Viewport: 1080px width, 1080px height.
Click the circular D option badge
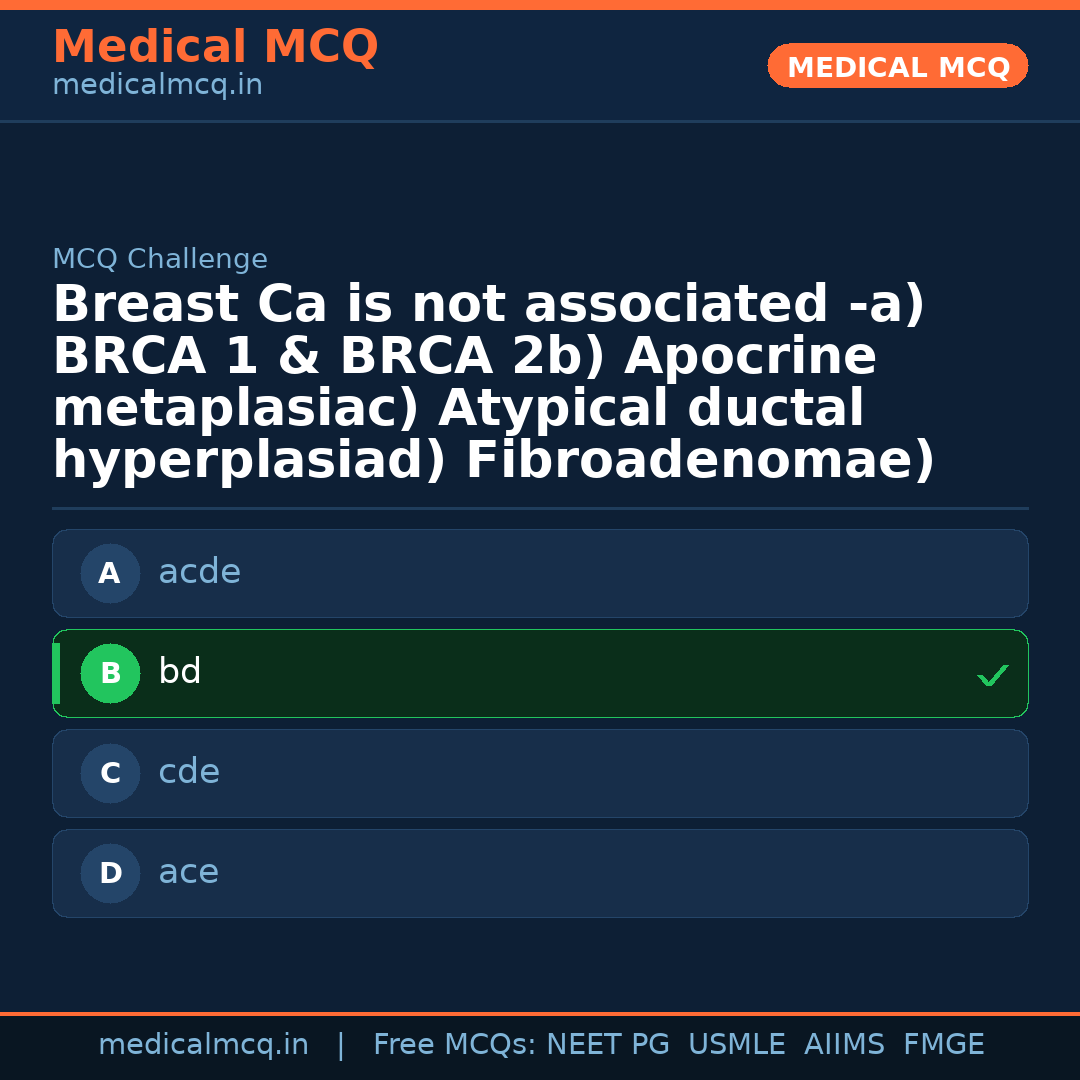coord(110,873)
